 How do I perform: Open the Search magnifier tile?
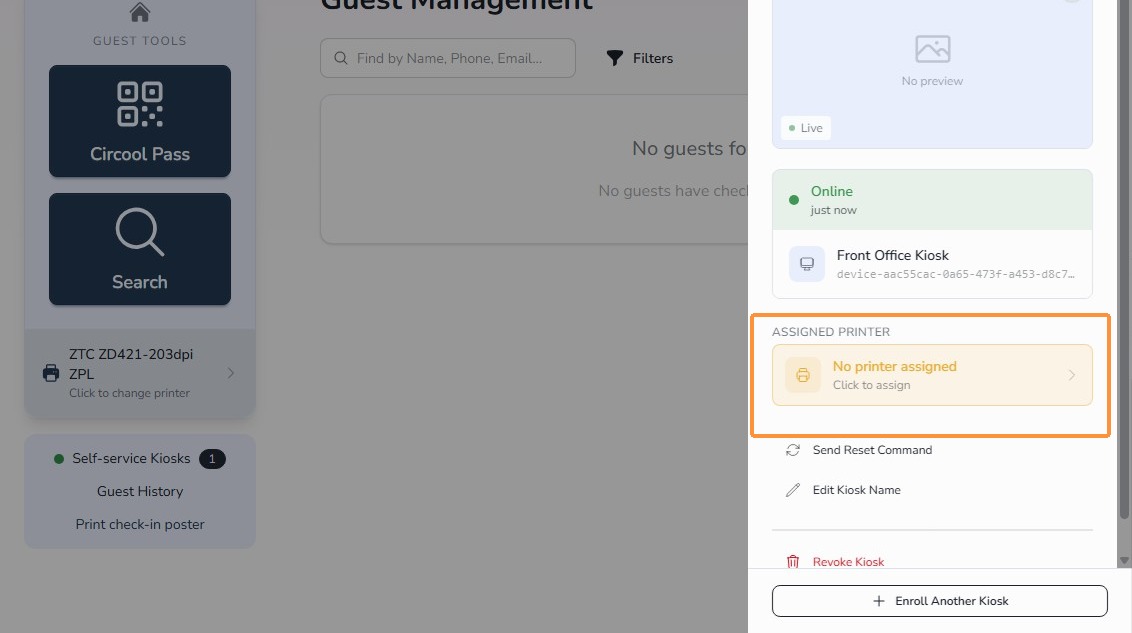(x=140, y=248)
